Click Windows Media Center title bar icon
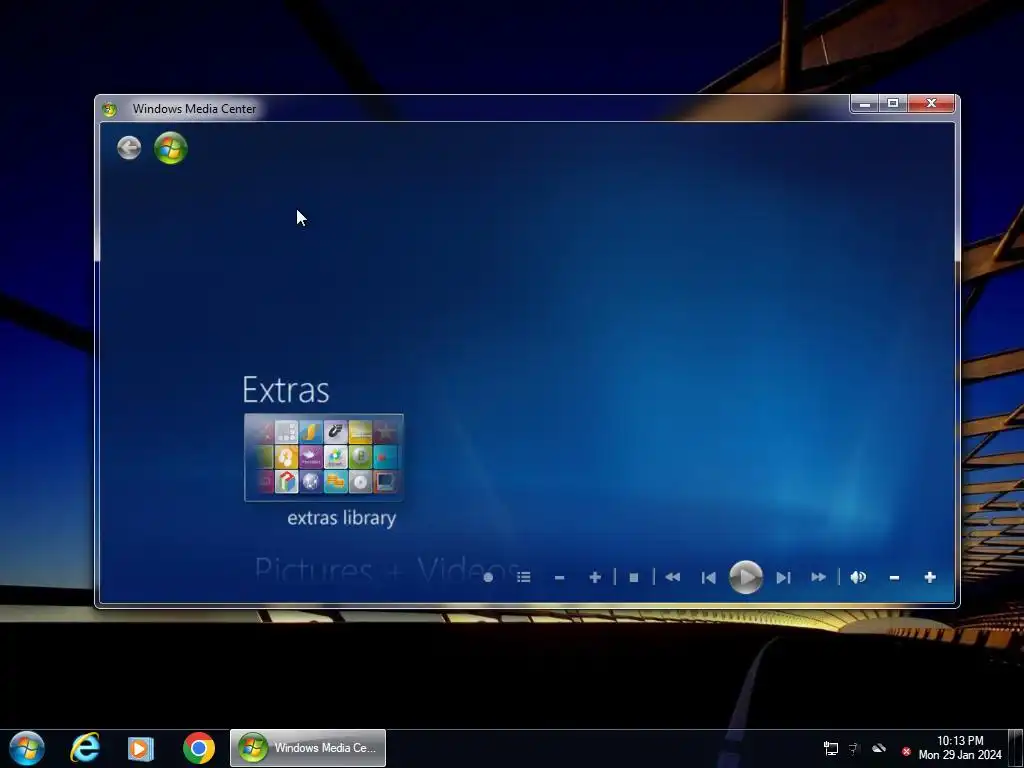This screenshot has width=1024, height=768. click(x=109, y=109)
